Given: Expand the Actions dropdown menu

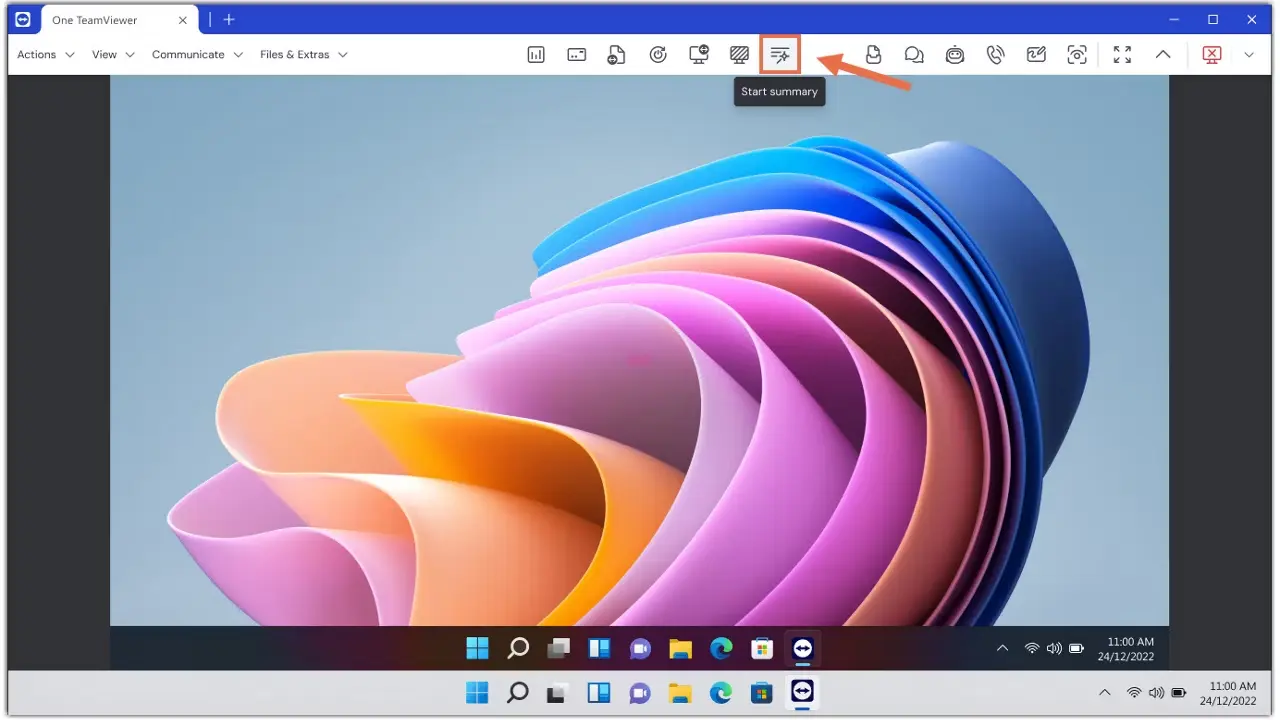Looking at the screenshot, I should pos(46,55).
